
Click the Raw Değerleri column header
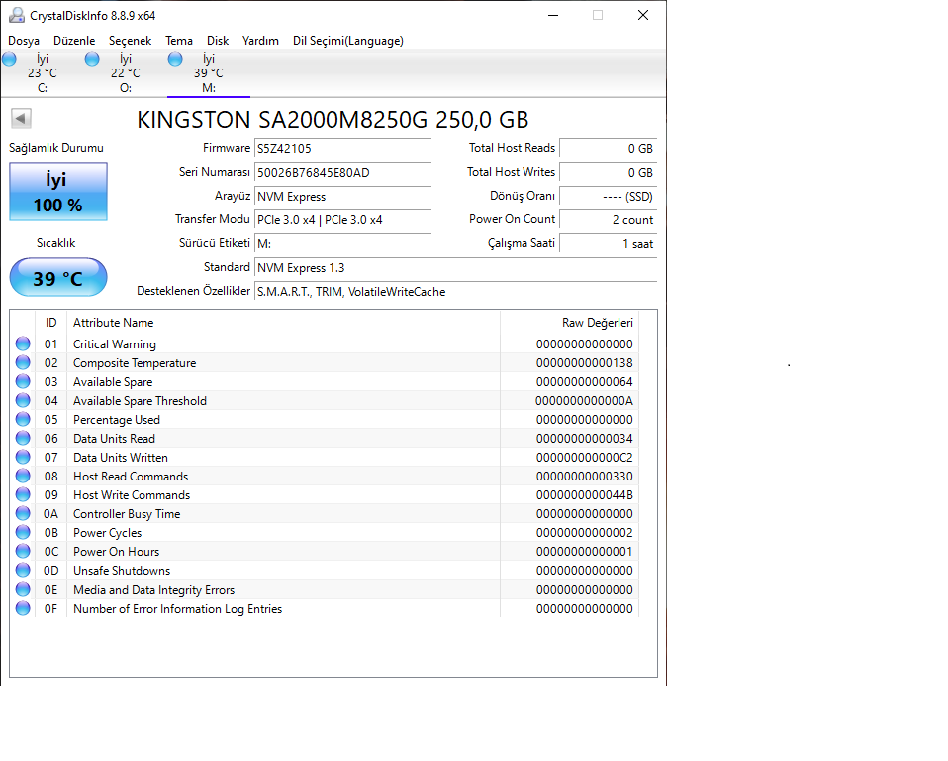click(569, 323)
